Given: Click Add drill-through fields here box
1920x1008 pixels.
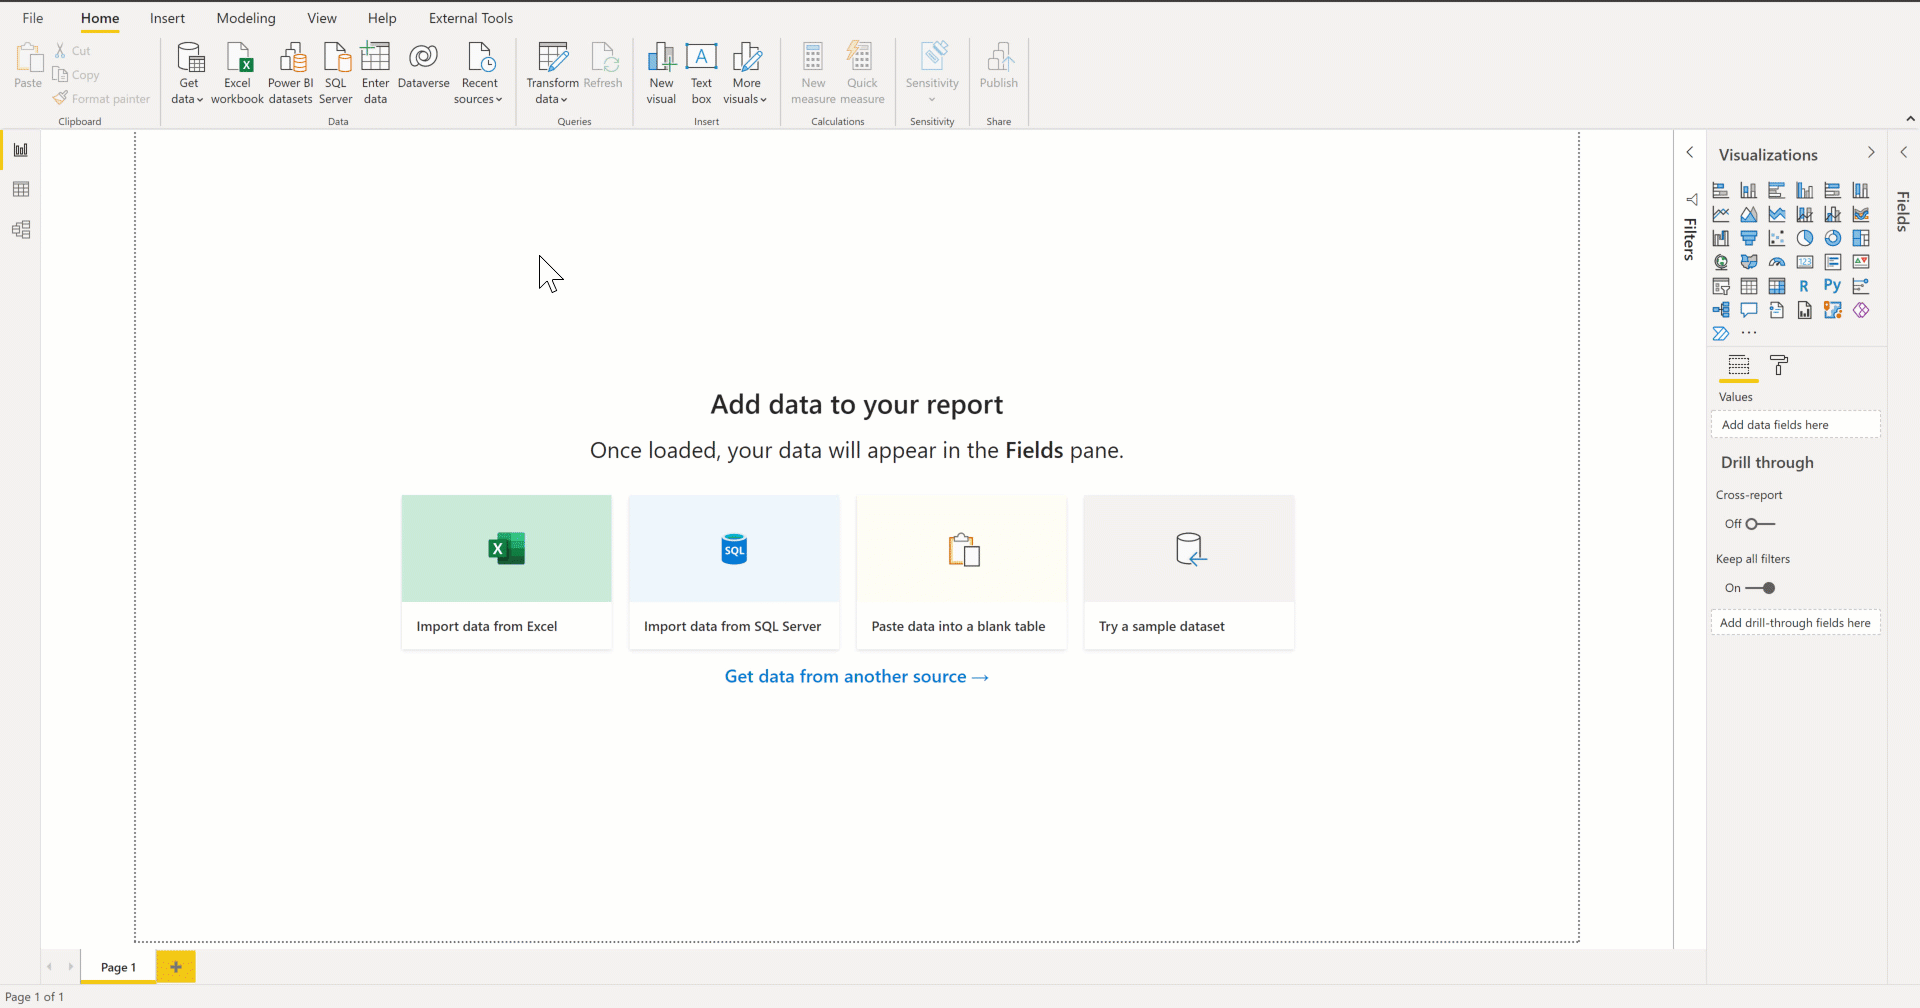Looking at the screenshot, I should [1796, 623].
